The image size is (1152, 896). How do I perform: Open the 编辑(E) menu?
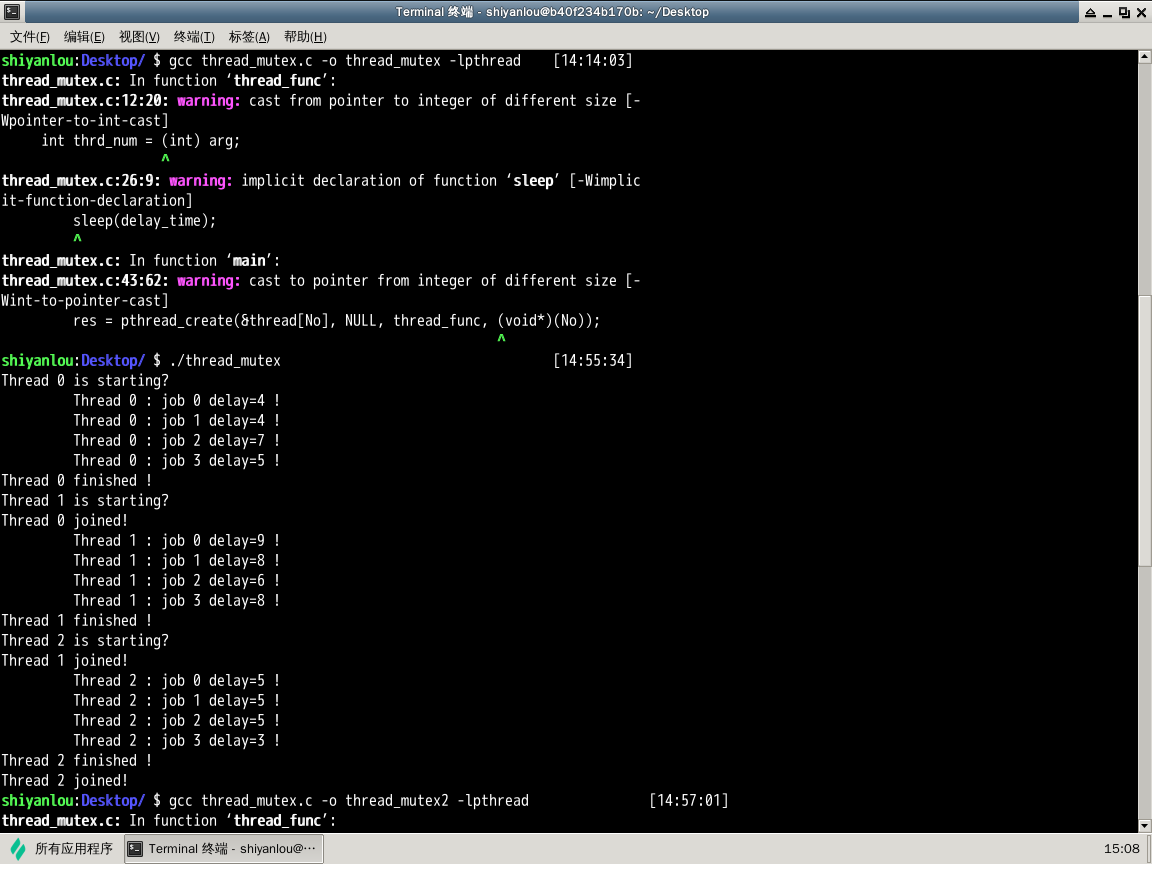[84, 37]
